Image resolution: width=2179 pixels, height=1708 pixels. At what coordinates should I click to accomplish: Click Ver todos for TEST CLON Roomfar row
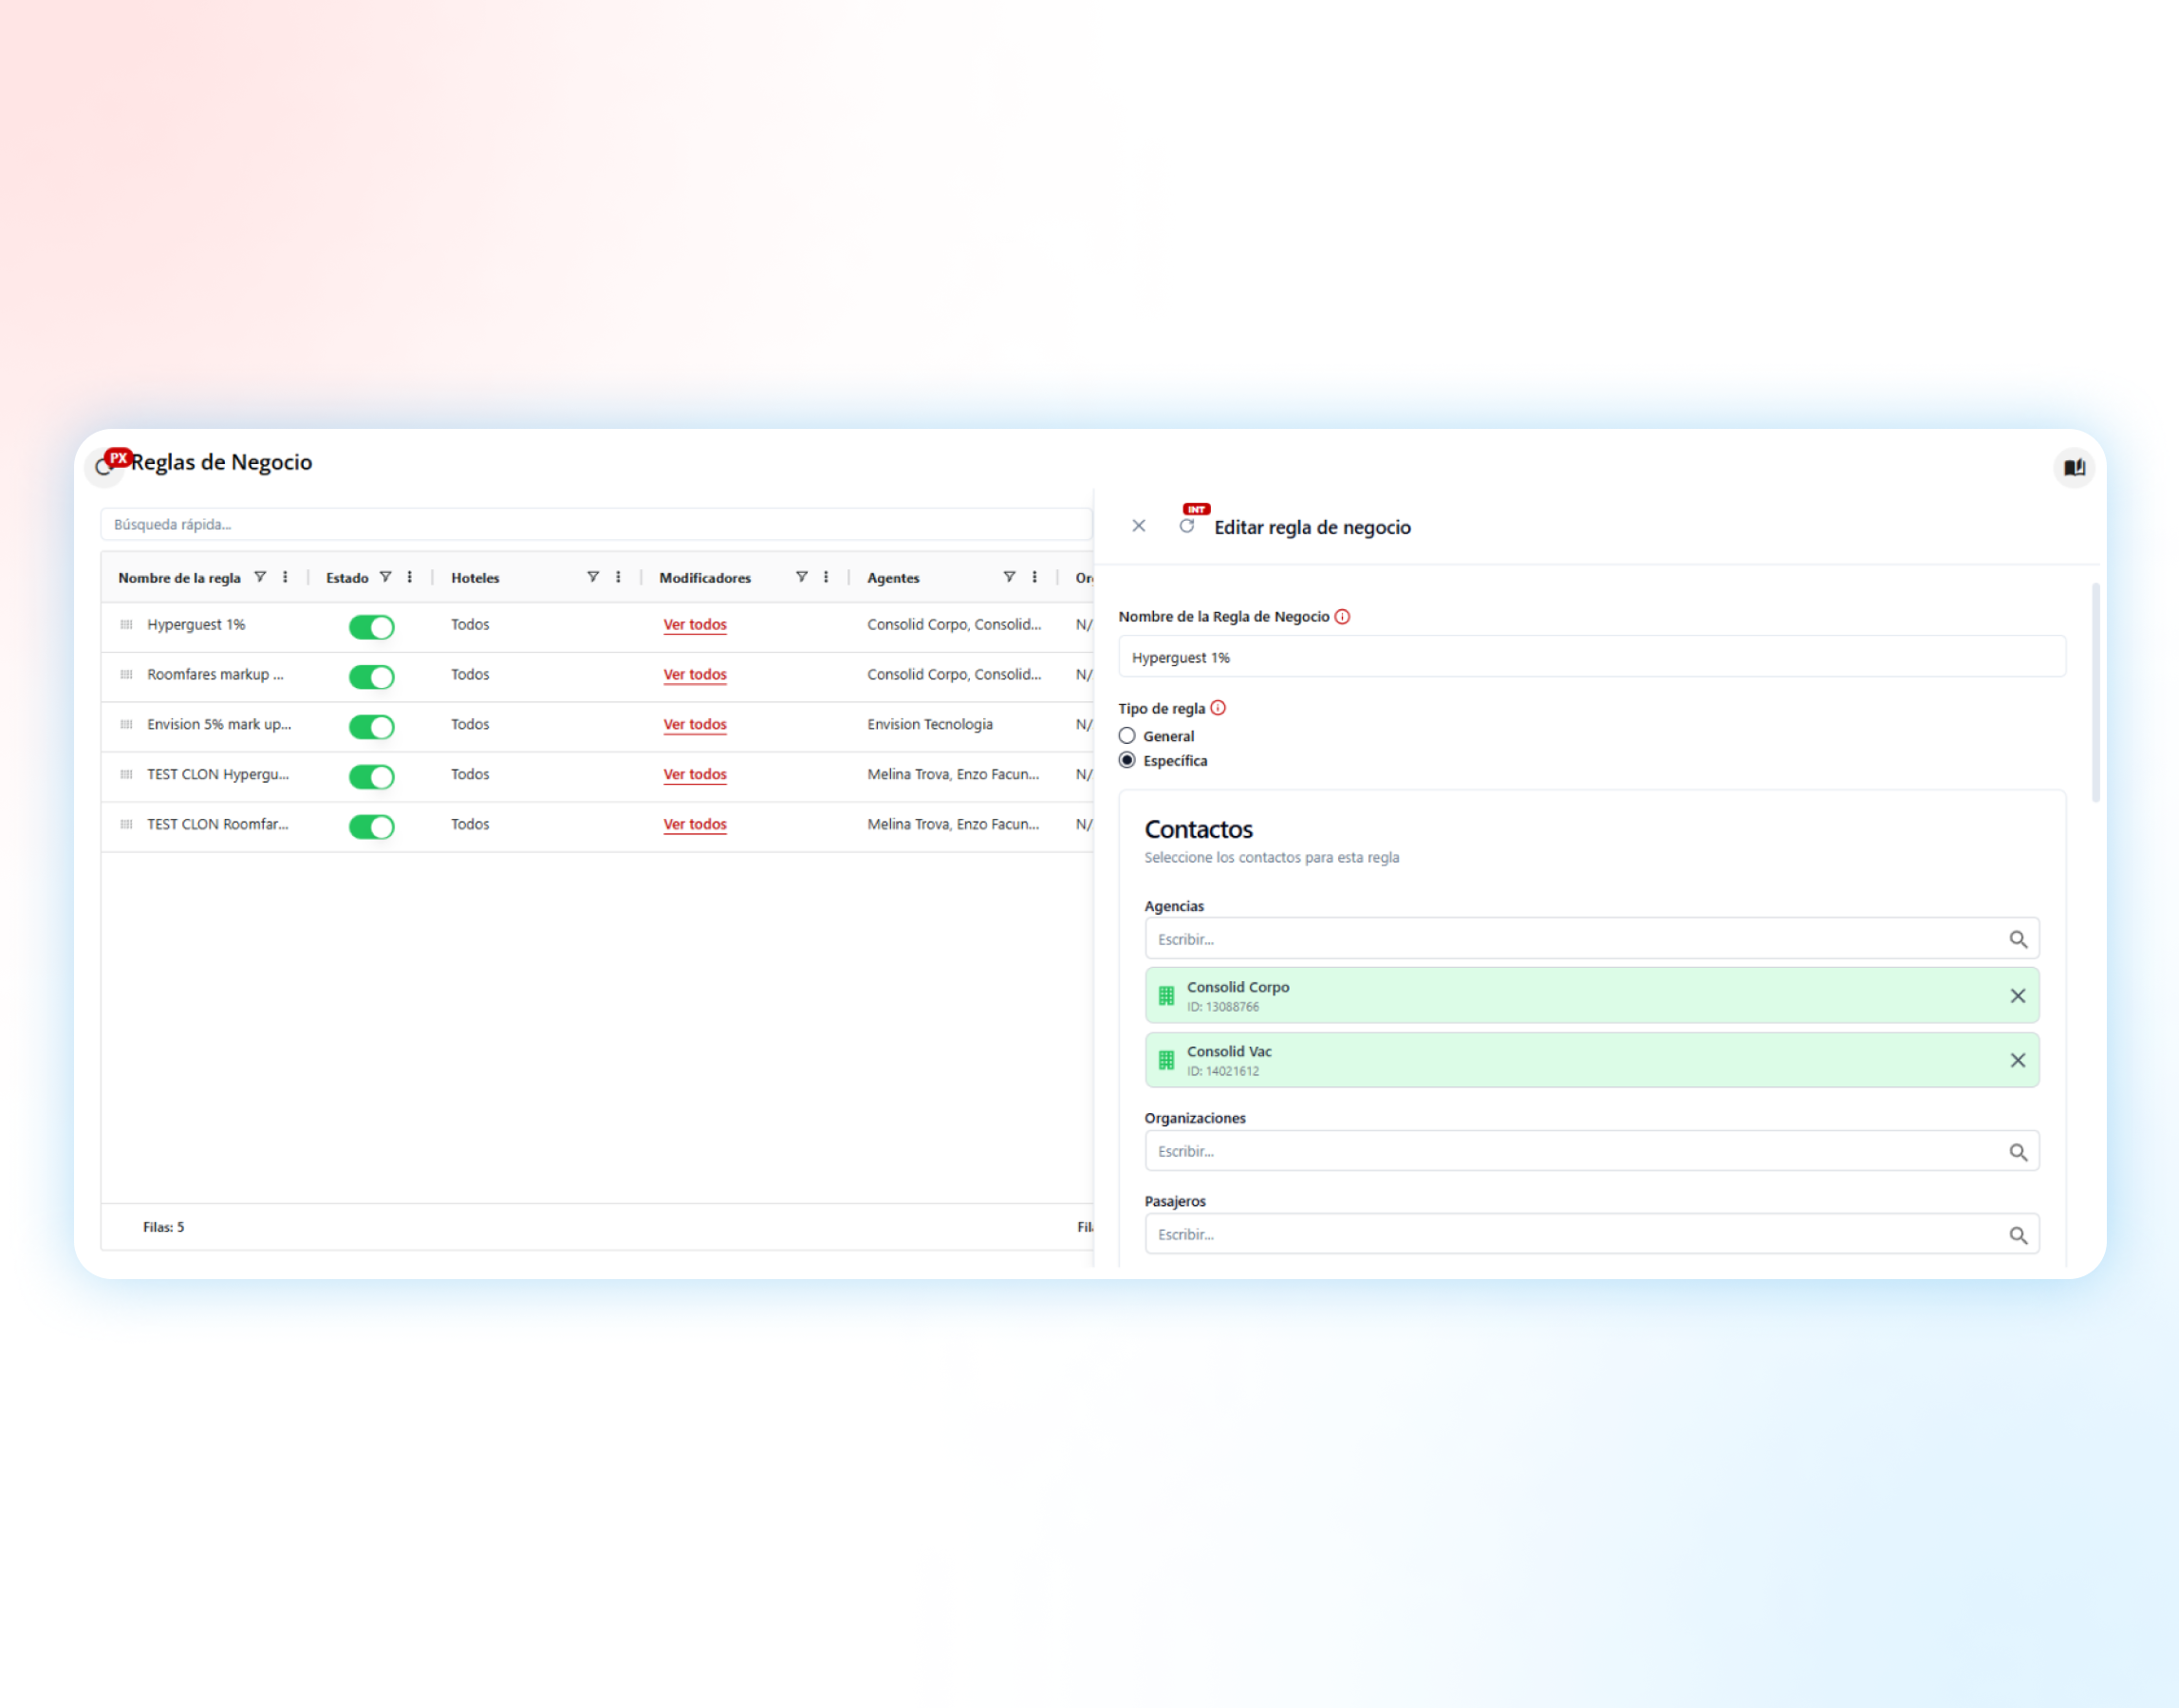click(695, 825)
